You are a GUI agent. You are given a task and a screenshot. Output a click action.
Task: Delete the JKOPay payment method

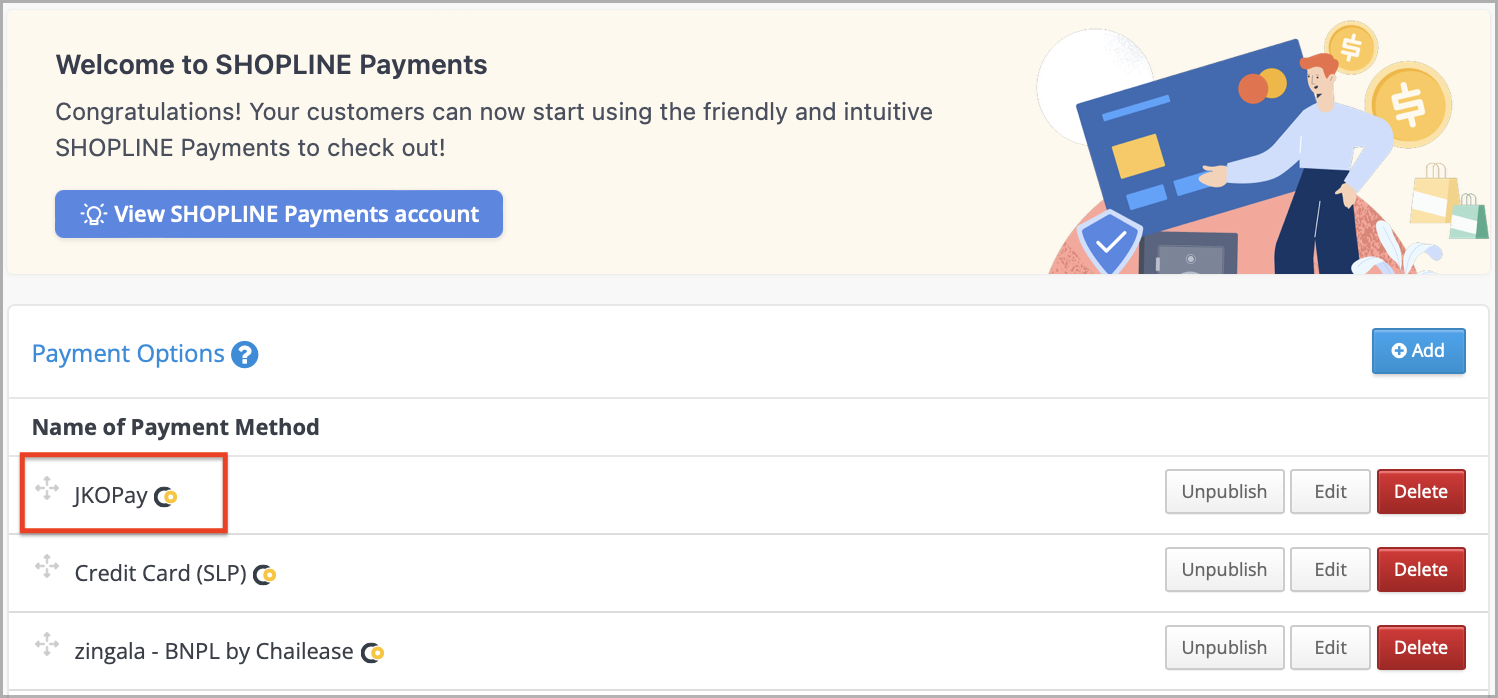(x=1421, y=492)
